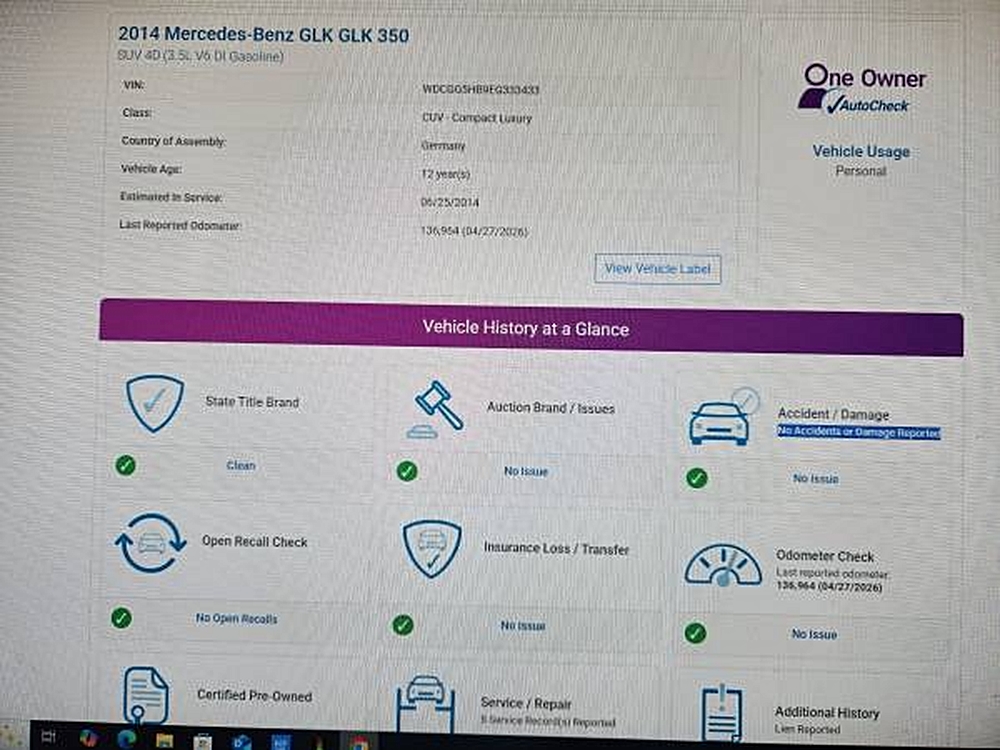This screenshot has width=1000, height=750.
Task: Click the 06/25/2014 estimated in service date
Action: tap(450, 202)
